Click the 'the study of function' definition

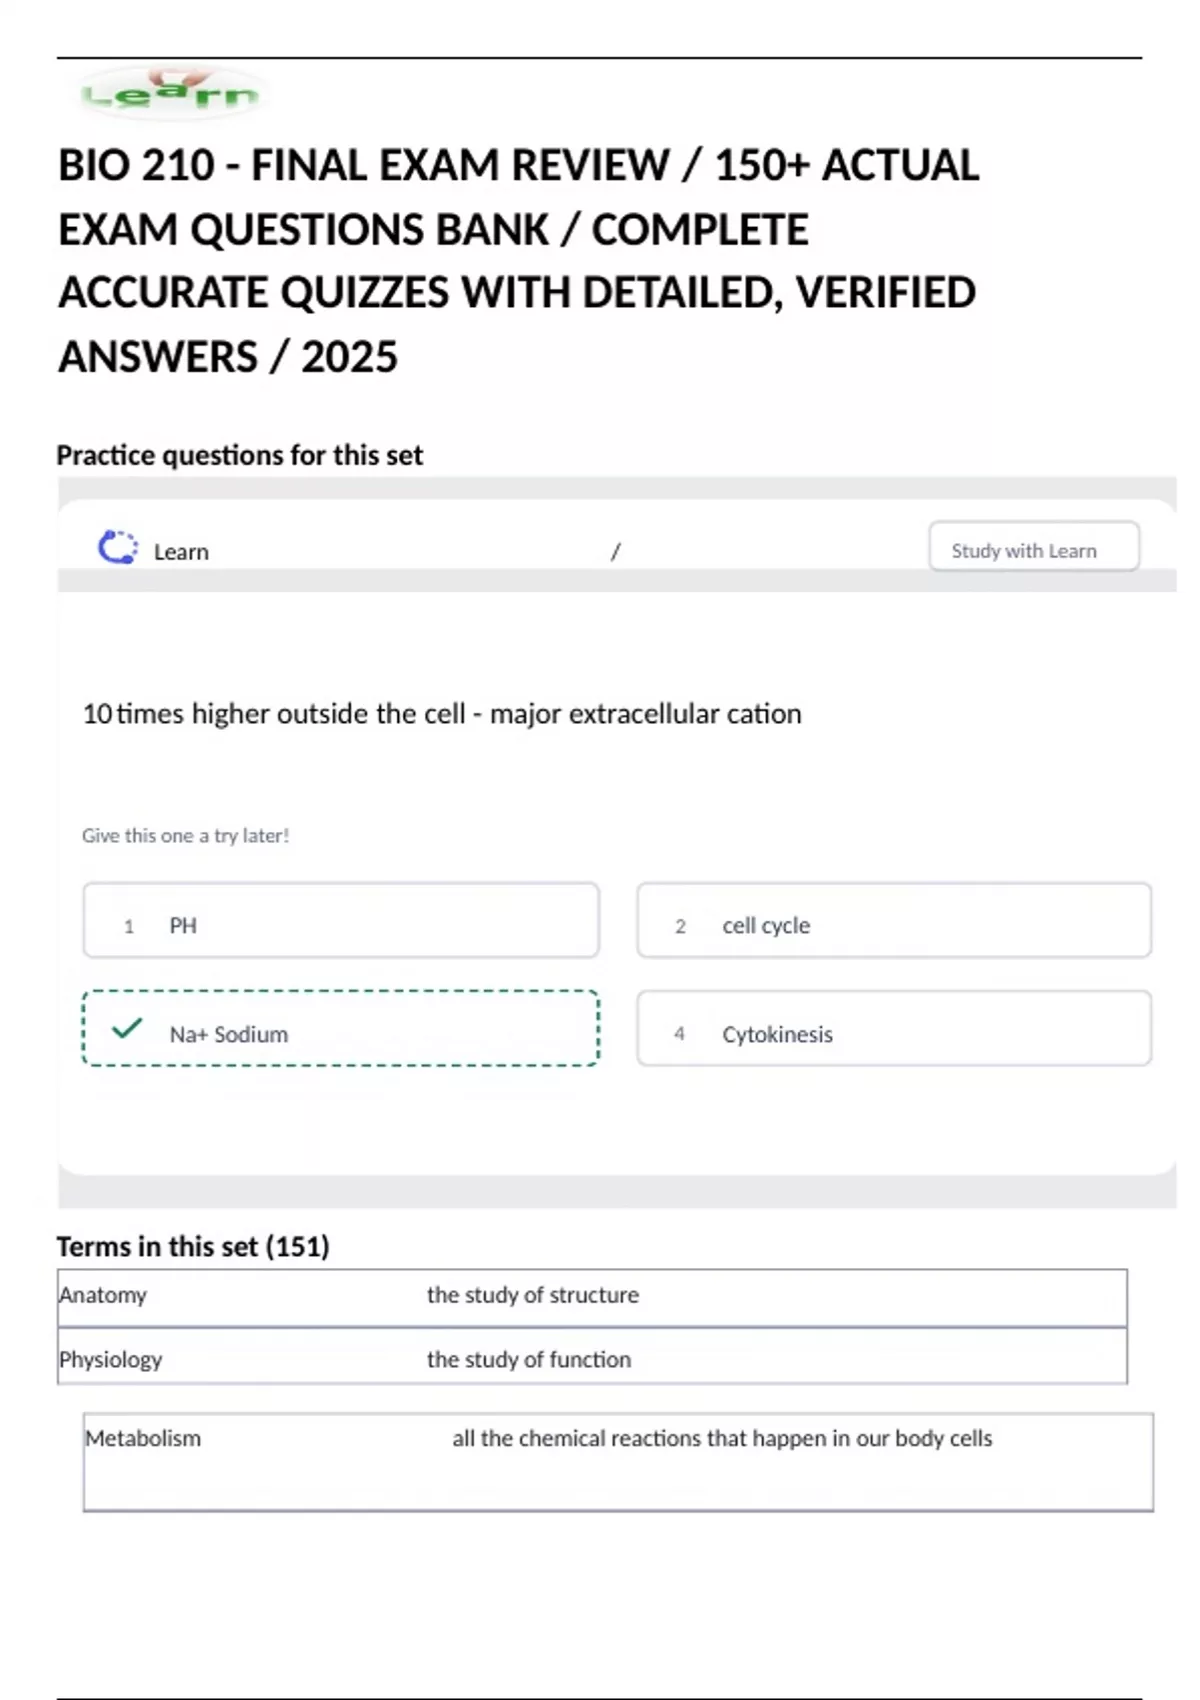tap(529, 1360)
